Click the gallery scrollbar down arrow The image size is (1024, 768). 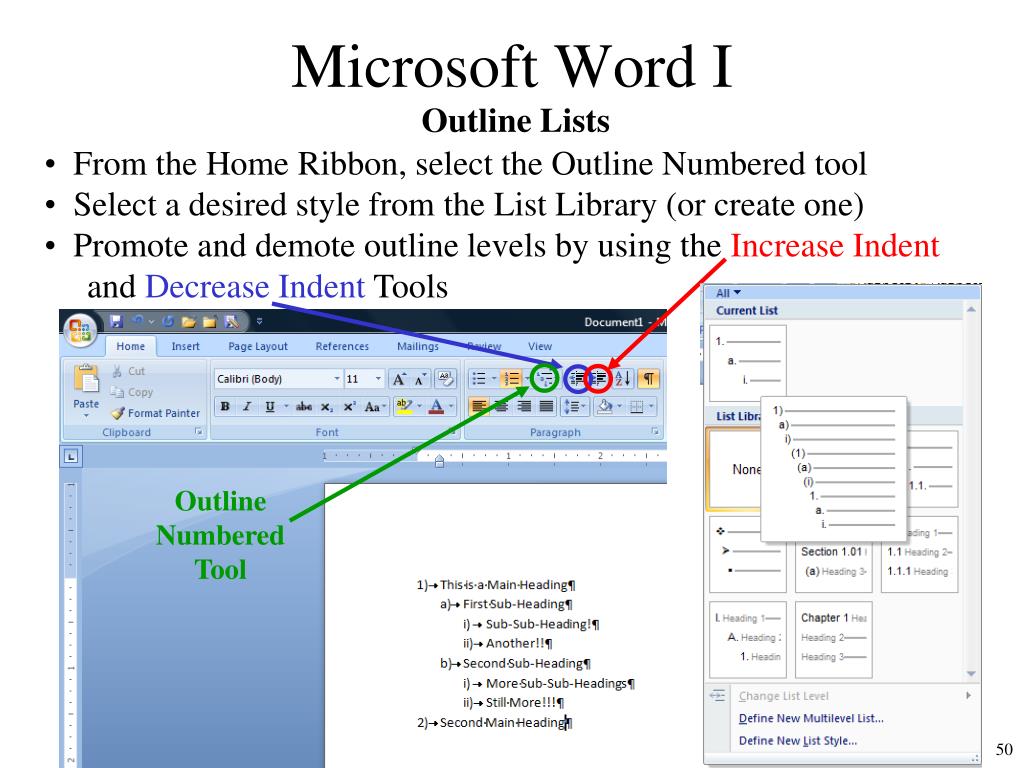pyautogui.click(x=971, y=673)
